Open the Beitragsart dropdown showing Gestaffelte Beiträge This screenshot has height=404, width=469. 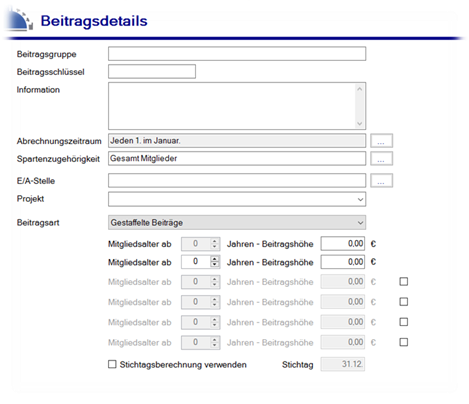pos(237,222)
